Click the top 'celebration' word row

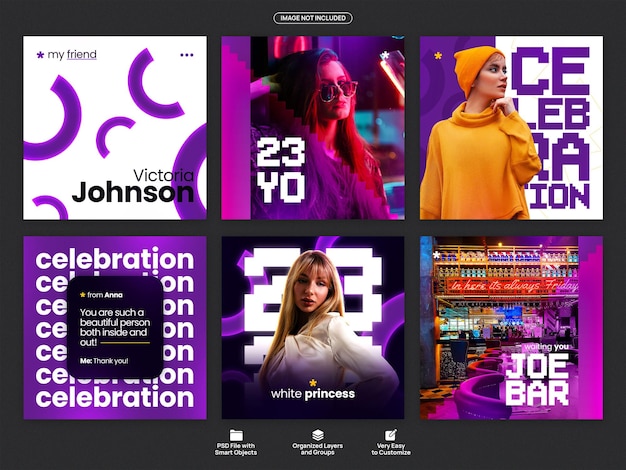pyautogui.click(x=115, y=259)
